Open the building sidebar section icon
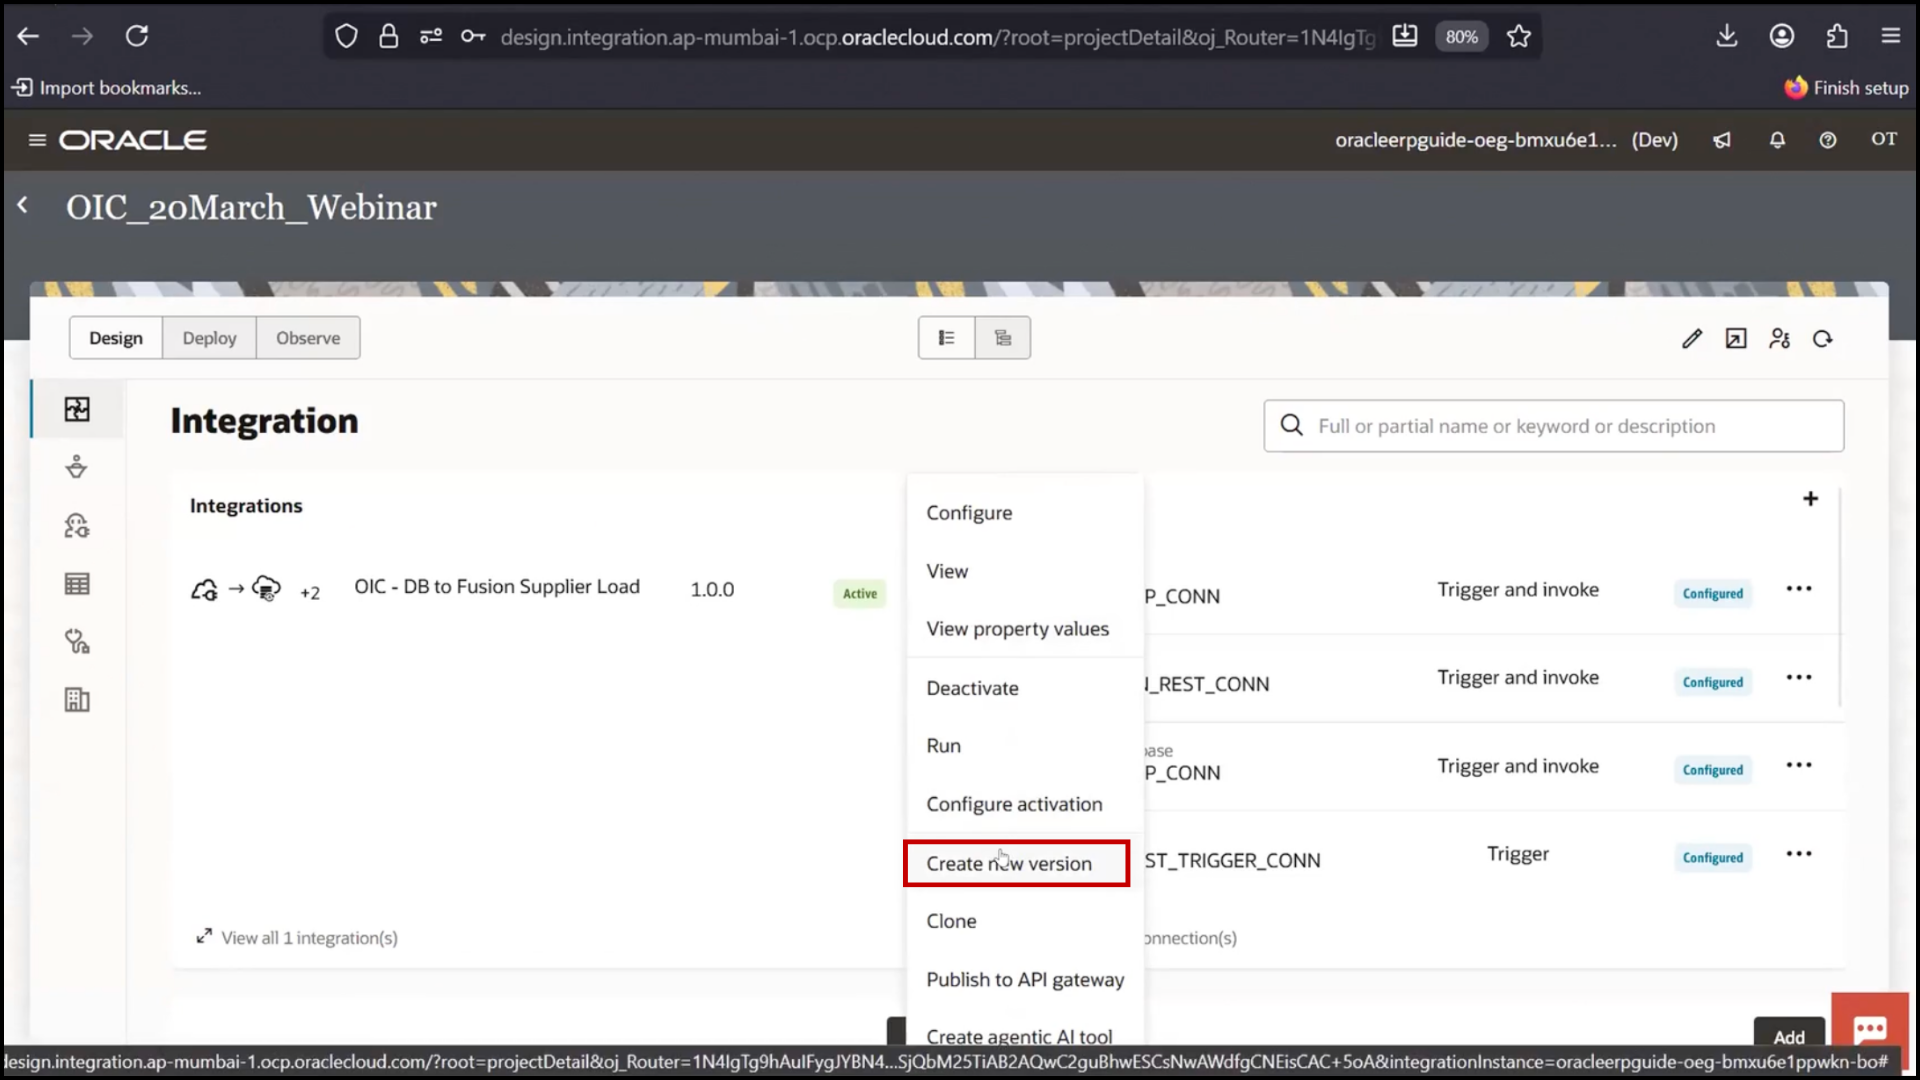 point(77,700)
